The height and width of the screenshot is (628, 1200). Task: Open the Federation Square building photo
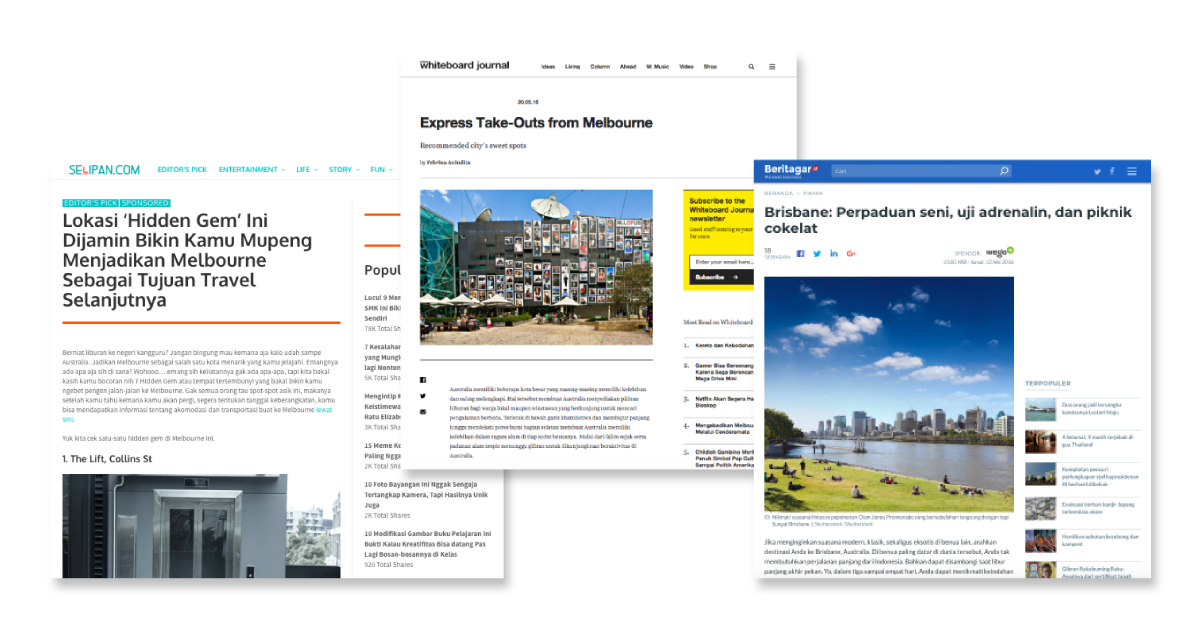click(x=536, y=268)
